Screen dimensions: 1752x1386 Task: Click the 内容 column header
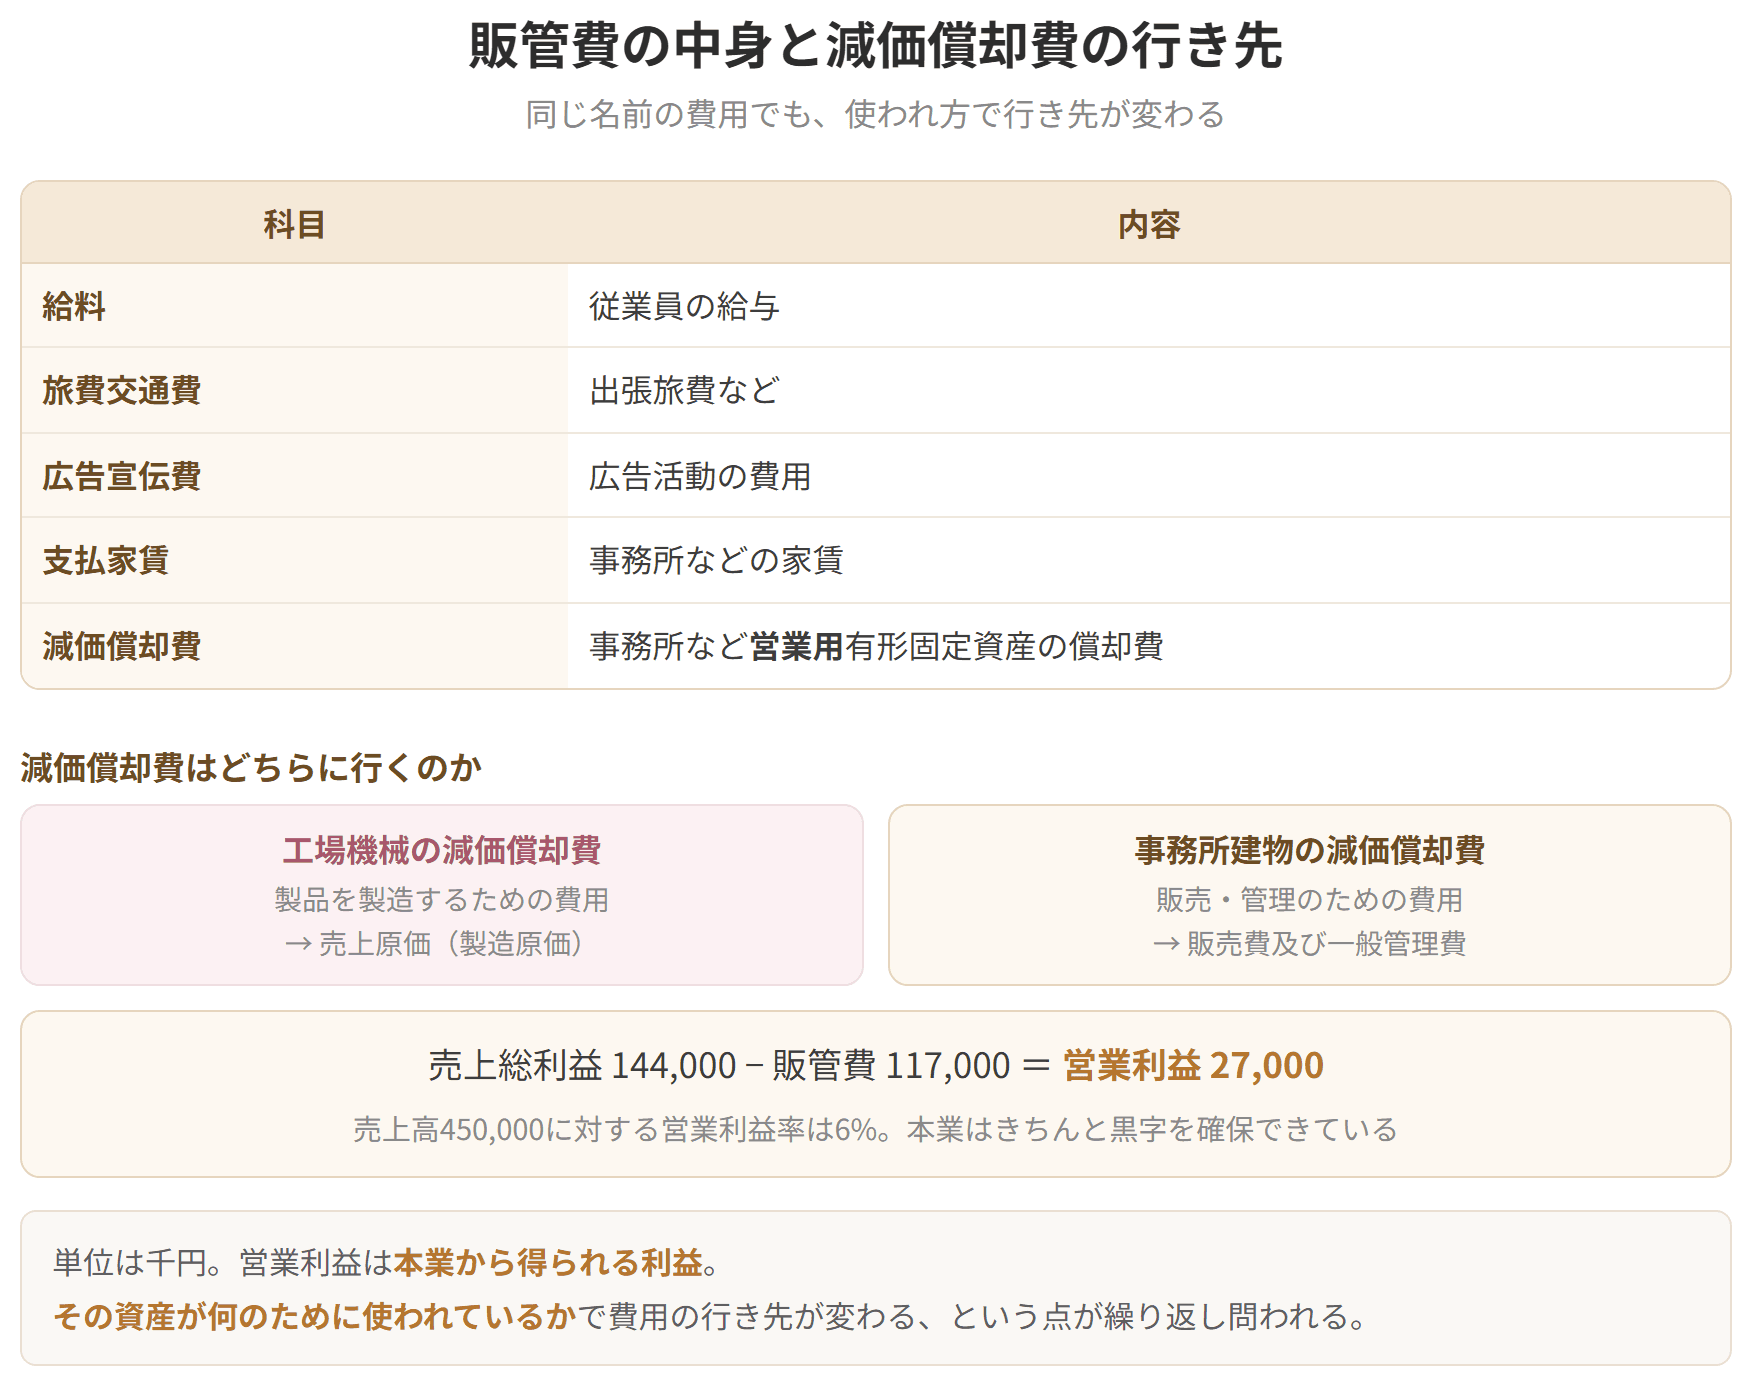point(1149,225)
